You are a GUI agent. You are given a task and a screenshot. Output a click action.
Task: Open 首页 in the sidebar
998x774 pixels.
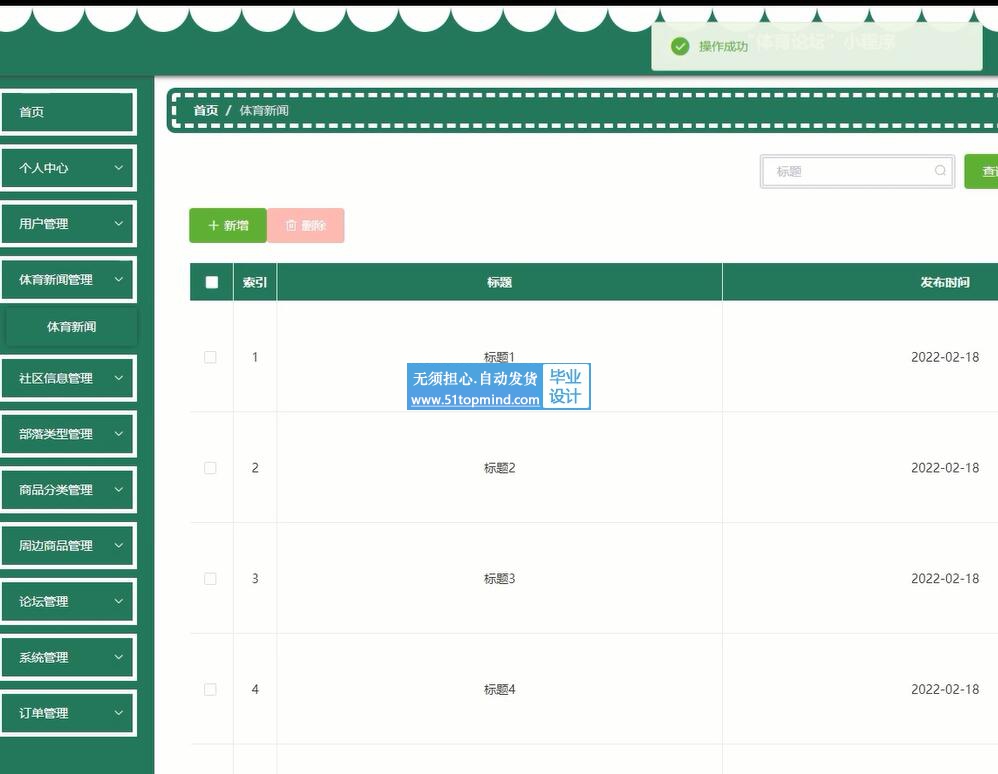[x=67, y=112]
